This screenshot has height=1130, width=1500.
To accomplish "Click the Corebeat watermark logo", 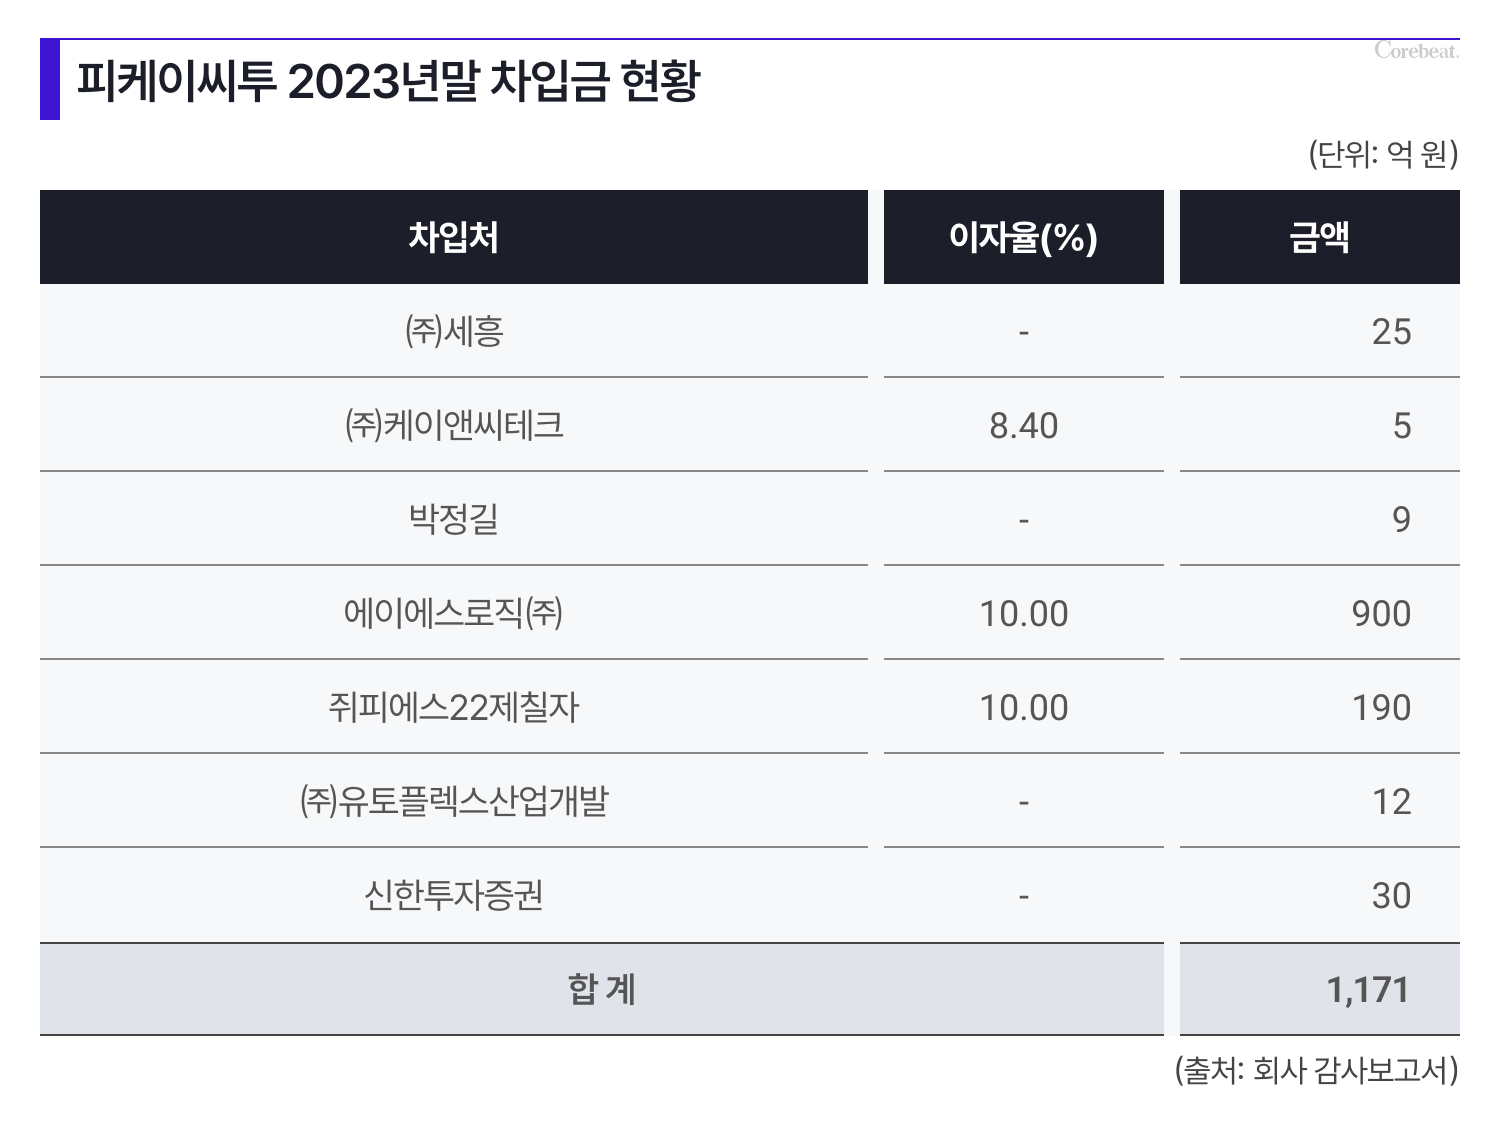I will pos(1416,51).
